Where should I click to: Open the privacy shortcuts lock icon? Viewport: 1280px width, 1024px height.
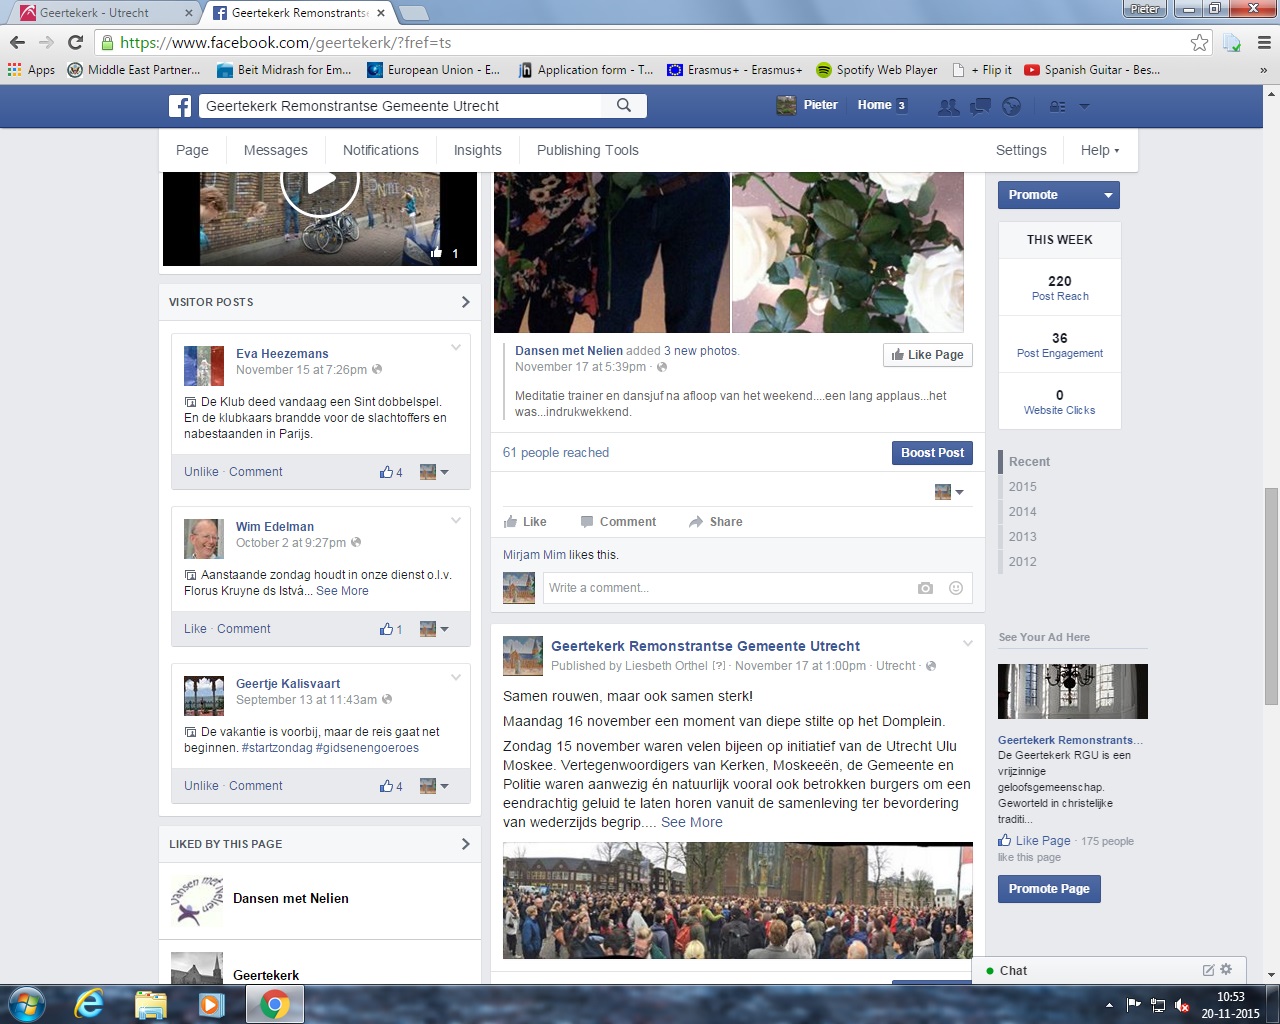click(x=1057, y=106)
